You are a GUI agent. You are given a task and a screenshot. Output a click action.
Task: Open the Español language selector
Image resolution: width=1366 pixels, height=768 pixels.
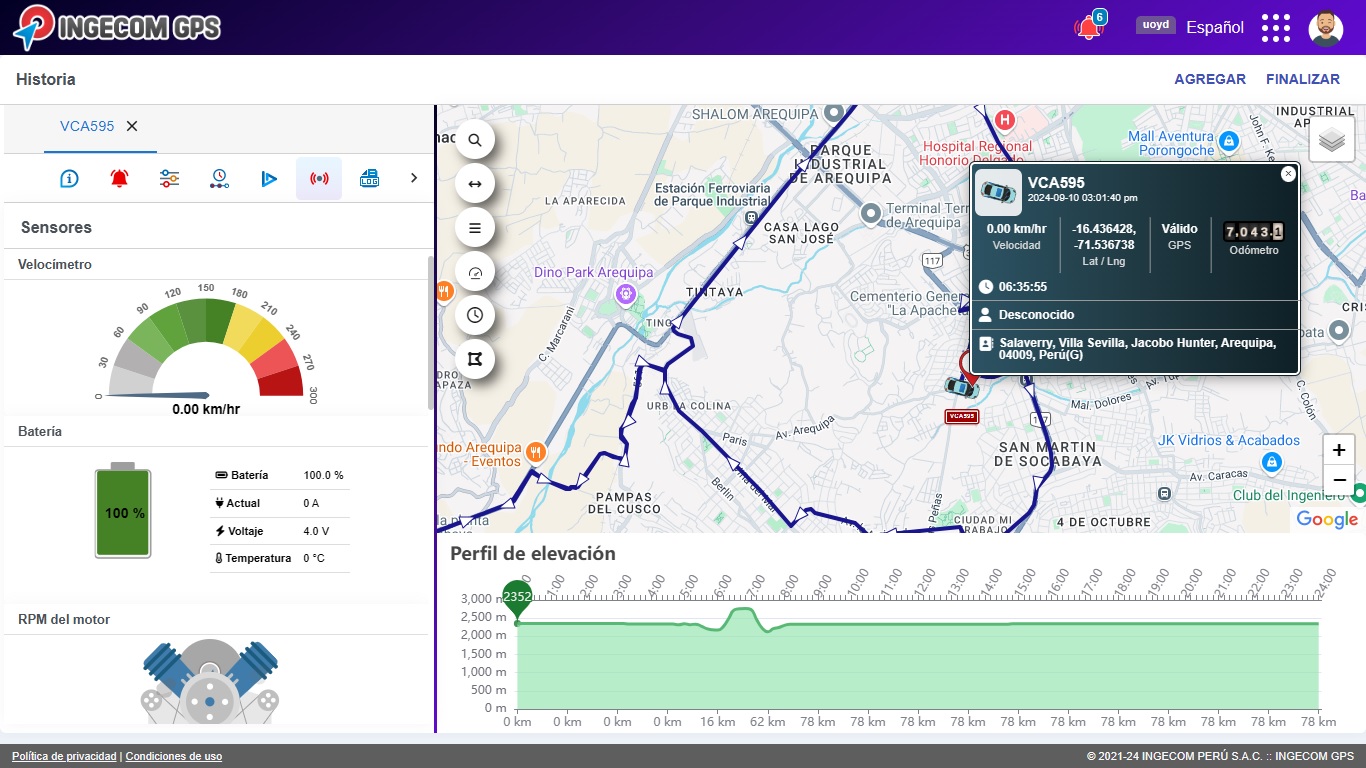[1214, 28]
